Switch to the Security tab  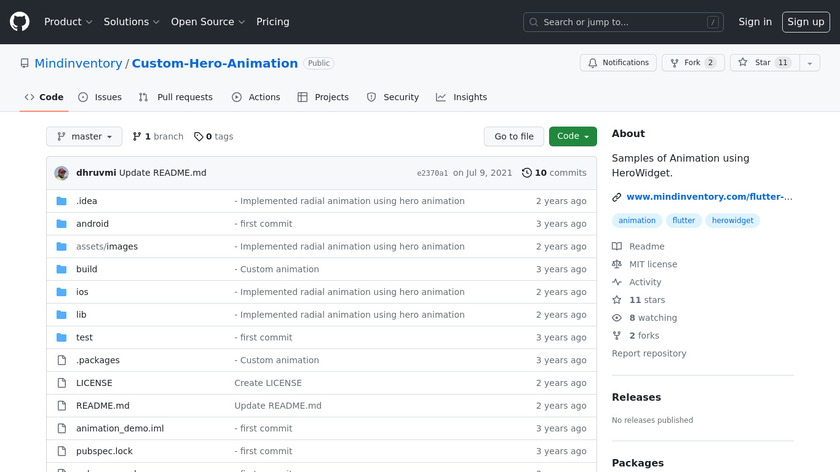[x=393, y=97]
